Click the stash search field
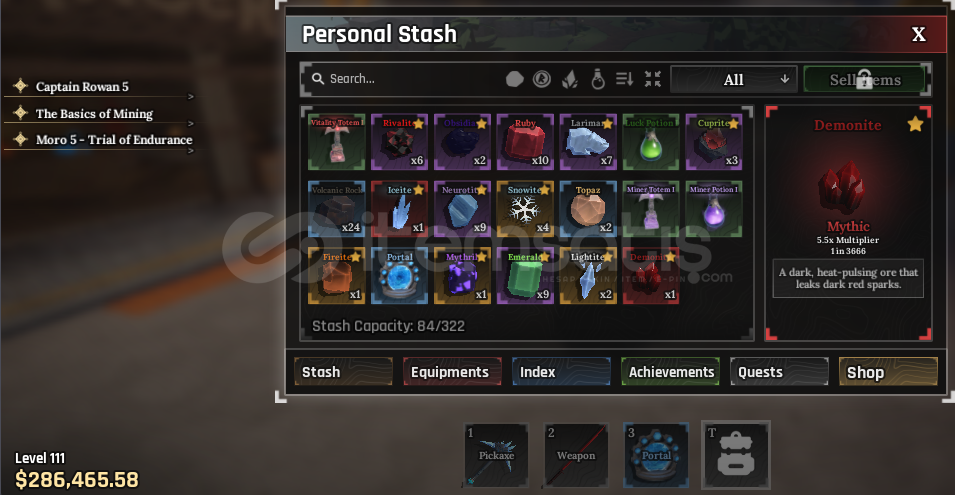 click(x=402, y=79)
